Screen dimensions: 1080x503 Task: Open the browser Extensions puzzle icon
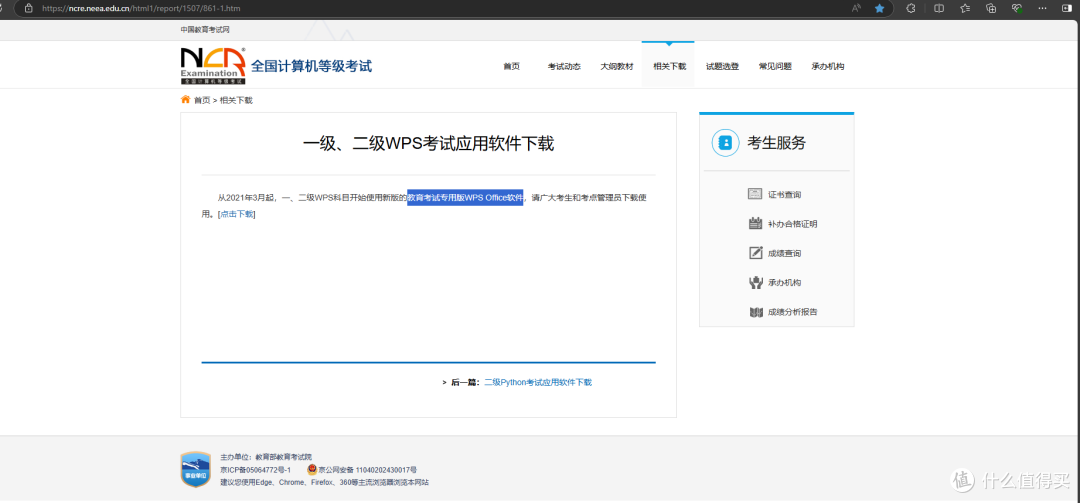[x=911, y=8]
